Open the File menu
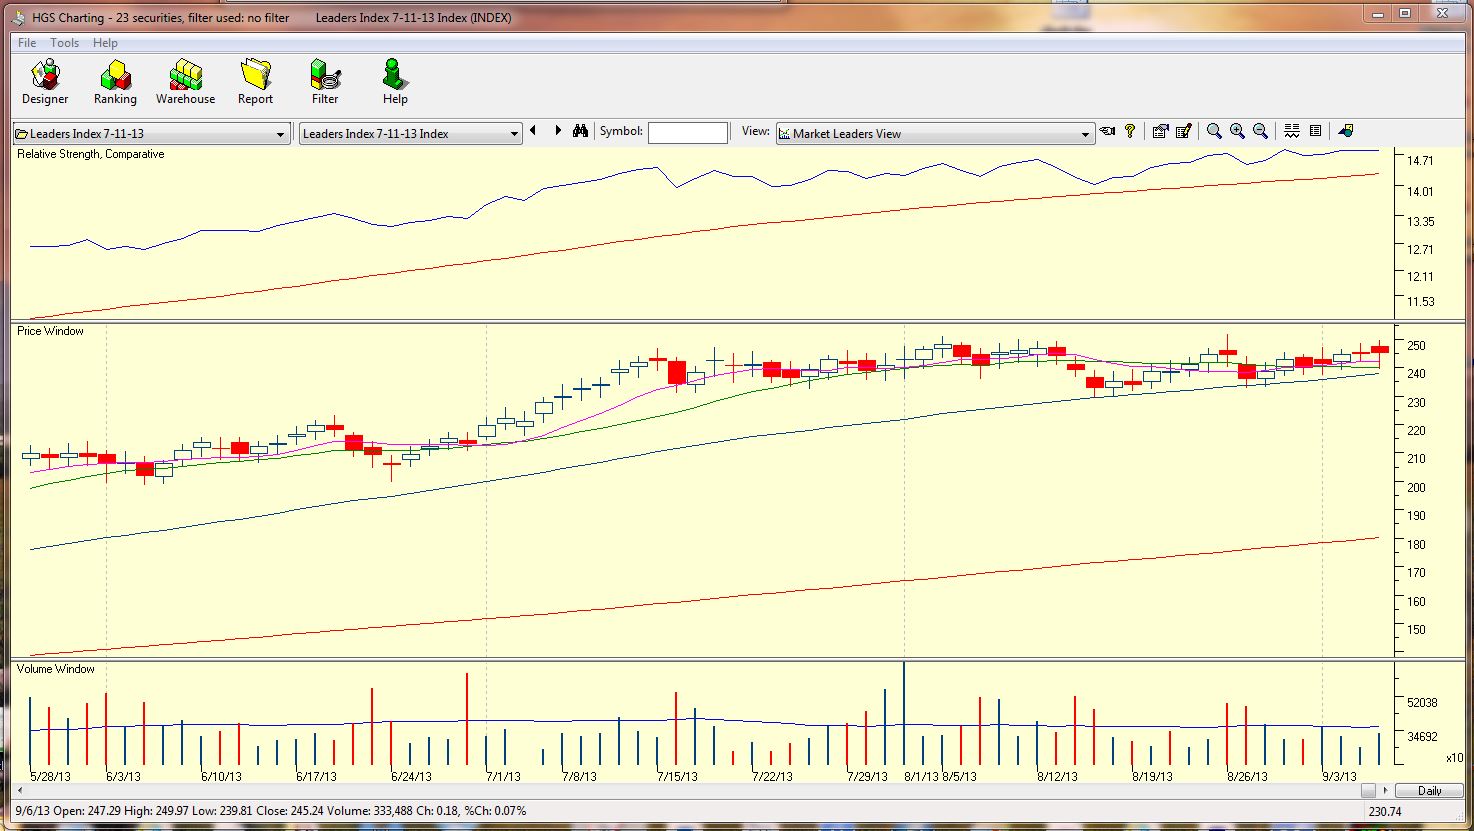The image size is (1474, 831). pos(27,43)
